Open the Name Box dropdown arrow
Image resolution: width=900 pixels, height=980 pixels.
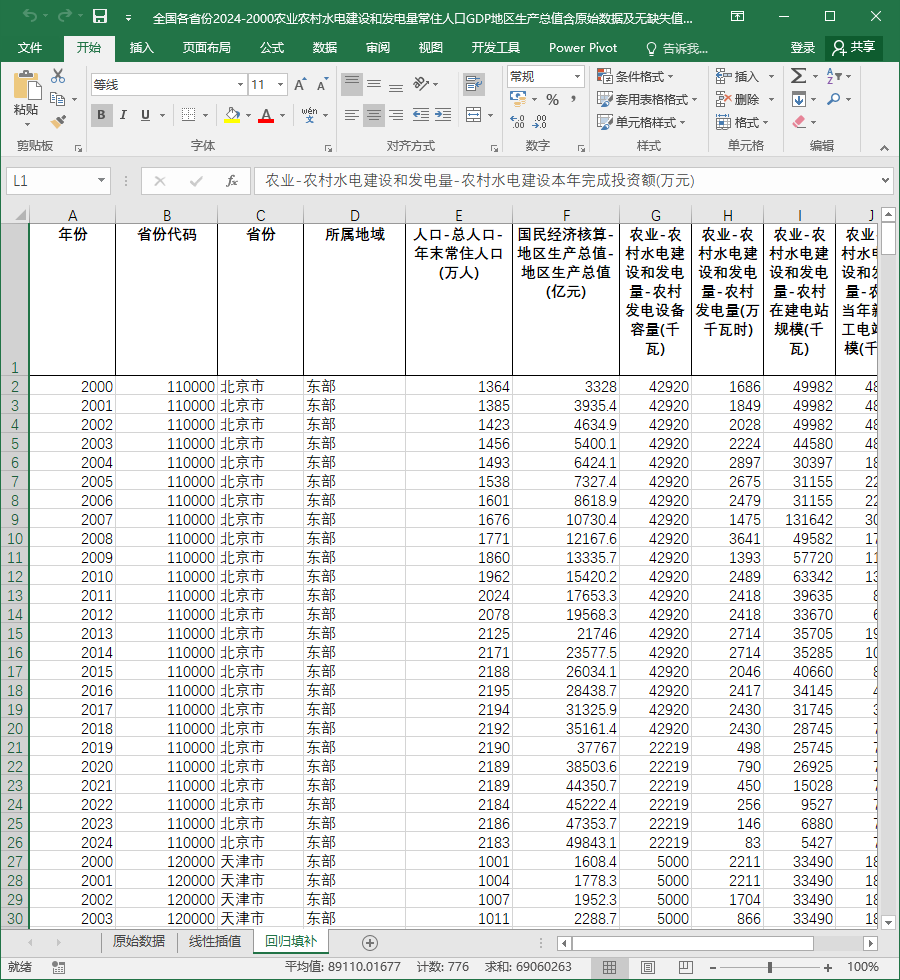point(101,181)
